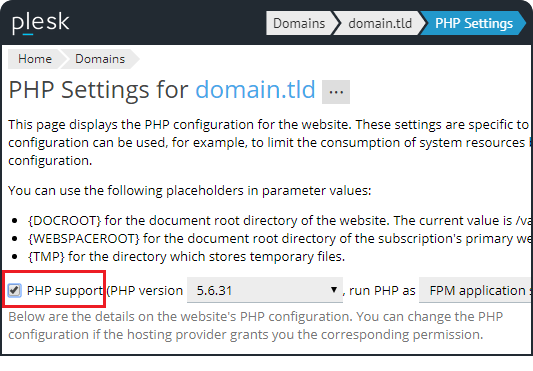Viewport: 533px width, 371px height.
Task: Click the Plesk logo
Action: click(41, 23)
